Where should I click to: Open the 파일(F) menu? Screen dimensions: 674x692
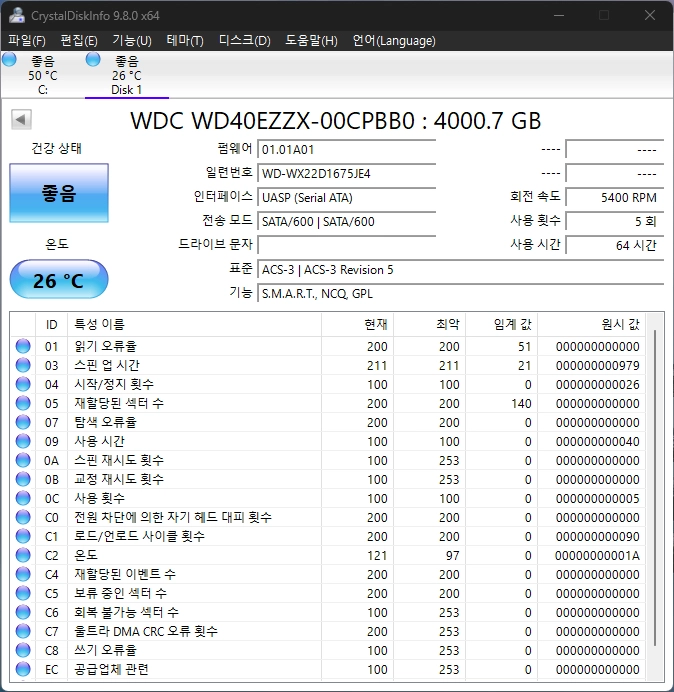27,41
